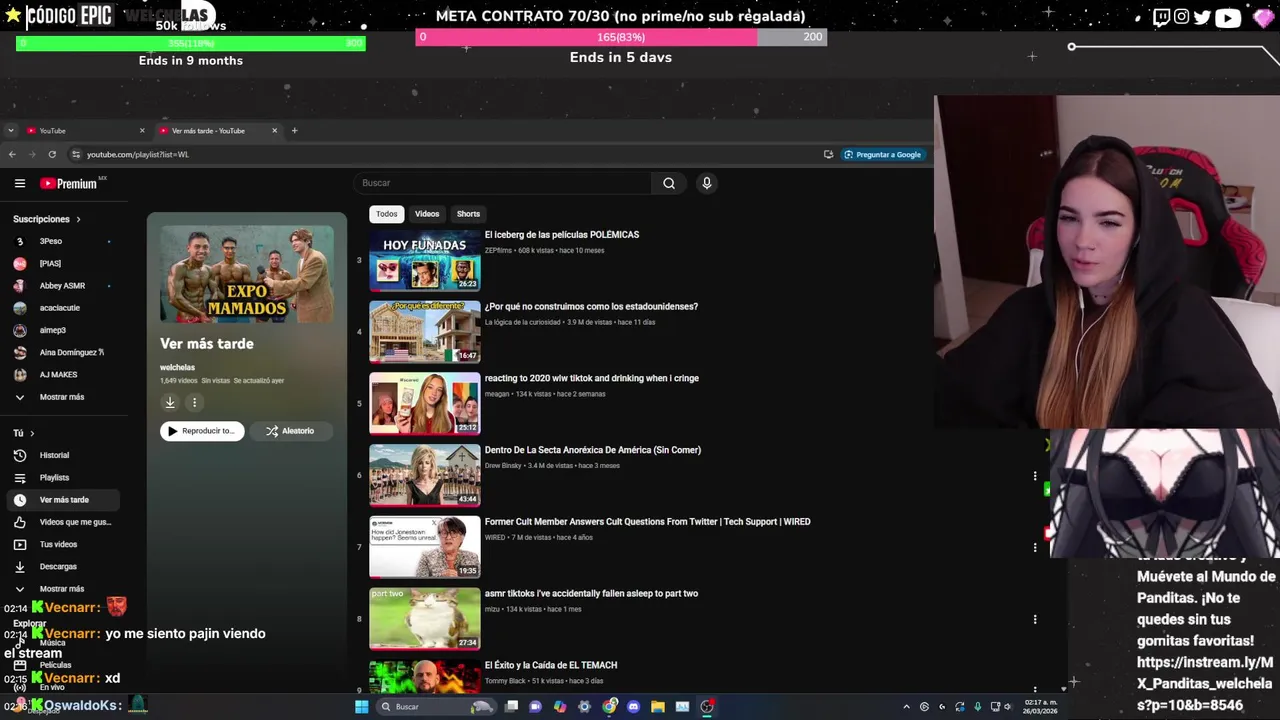Open the WIRED Former Cult Member video
The width and height of the screenshot is (1280, 720).
tap(648, 522)
